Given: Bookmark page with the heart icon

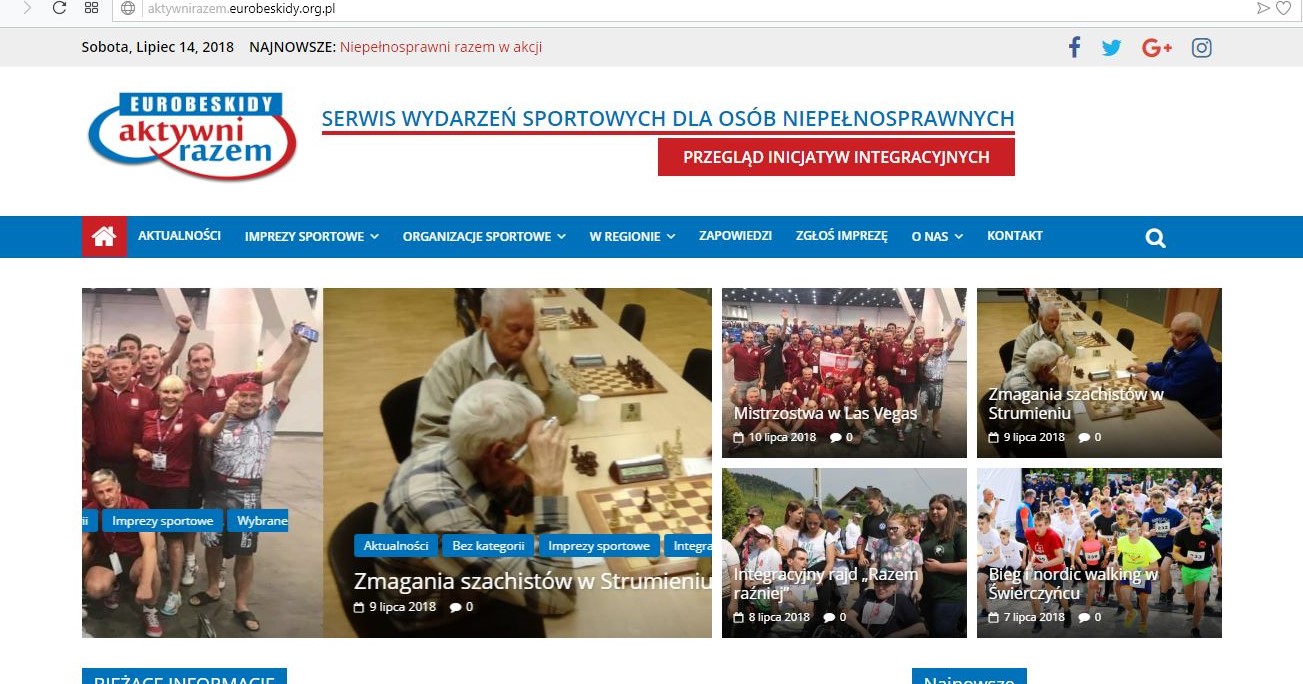Looking at the screenshot, I should point(1284,8).
